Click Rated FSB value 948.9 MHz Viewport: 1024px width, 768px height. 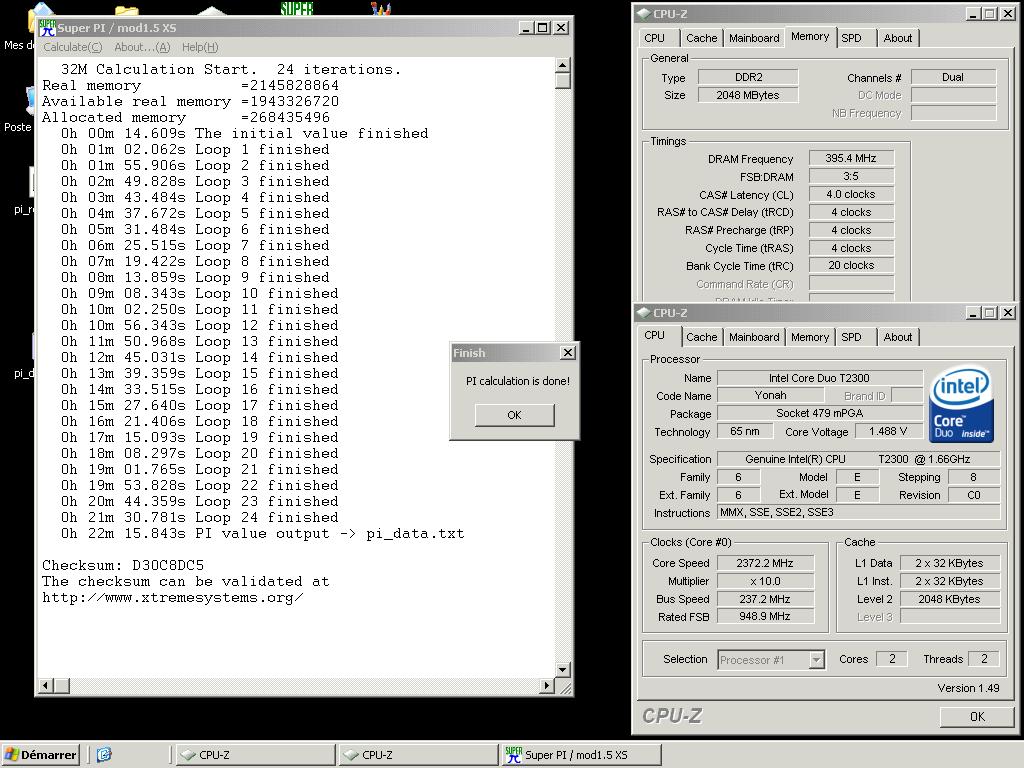[x=765, y=616]
